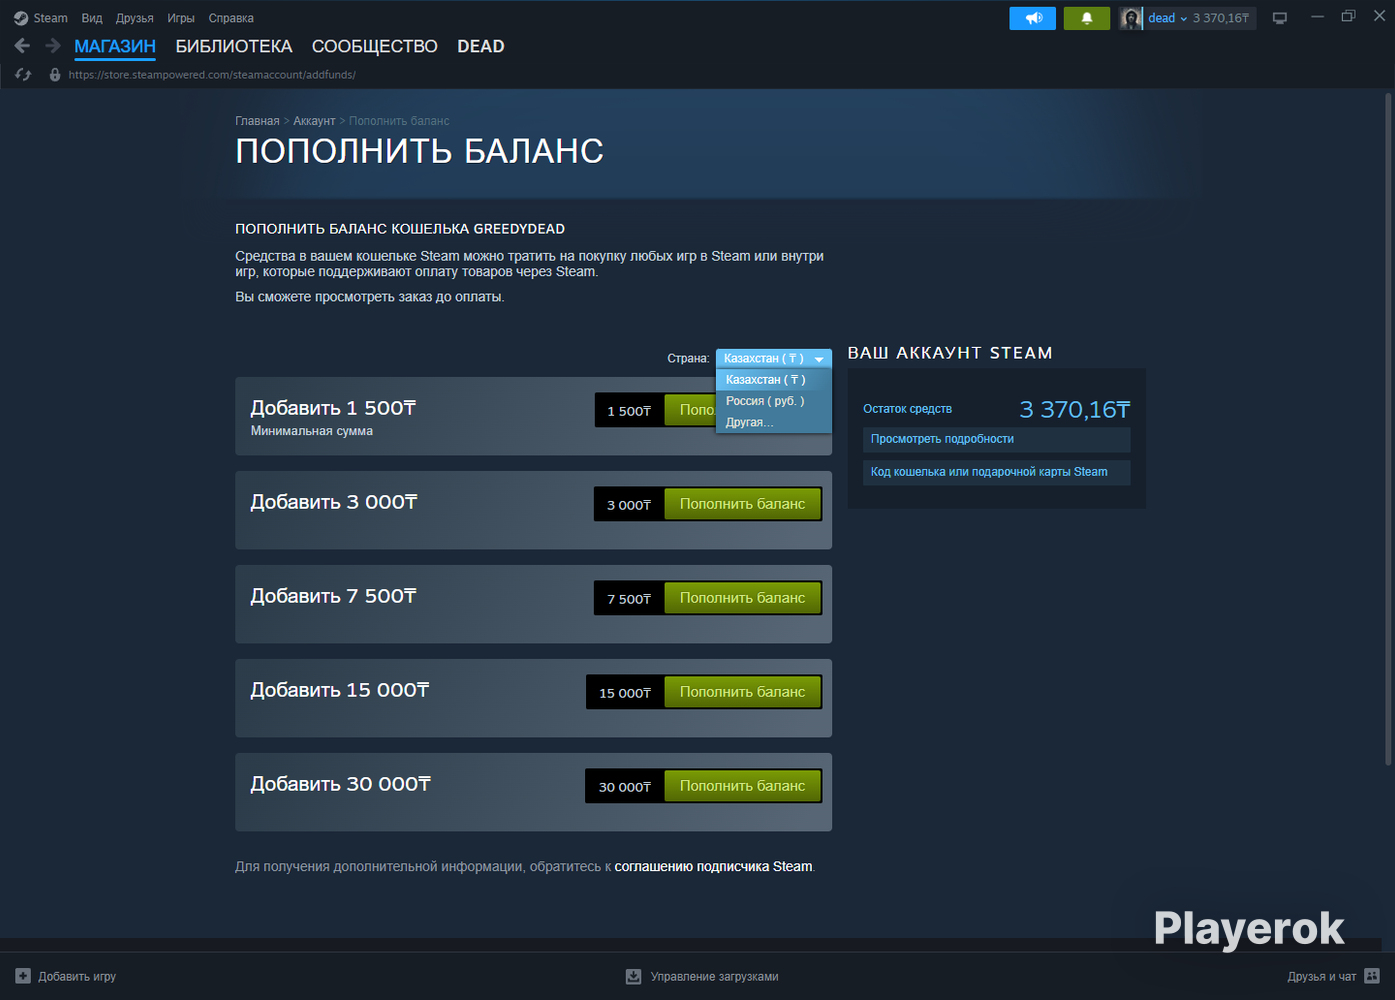Open the Просмотреть подробности link
Screen dimensions: 1395x1000
point(942,439)
